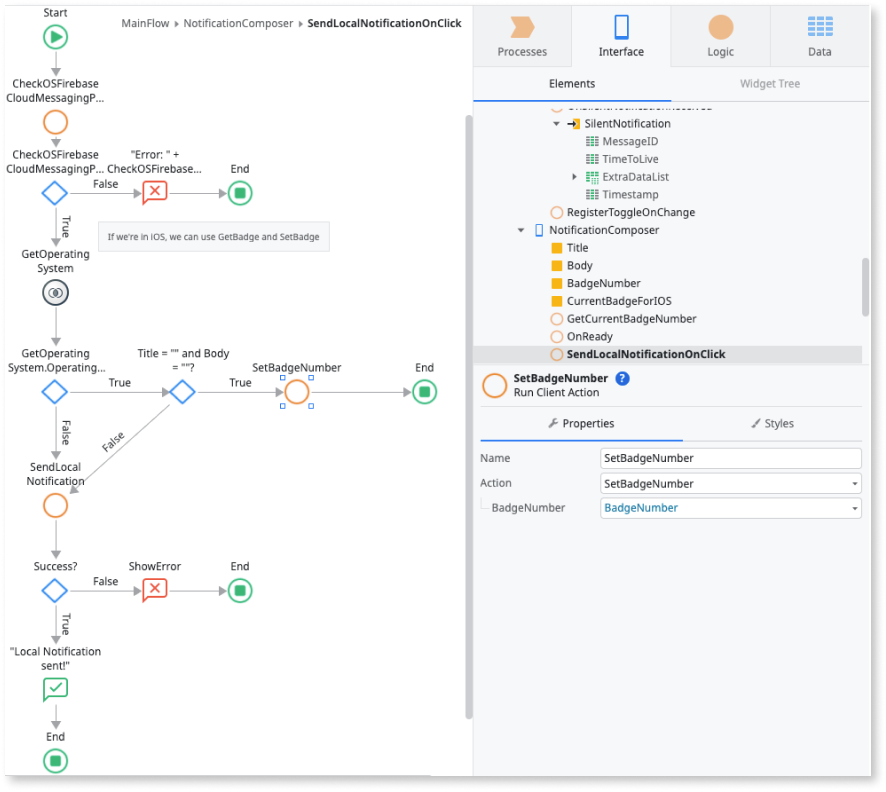Select the Start node play icon
This screenshot has height=792, width=886.
55,37
